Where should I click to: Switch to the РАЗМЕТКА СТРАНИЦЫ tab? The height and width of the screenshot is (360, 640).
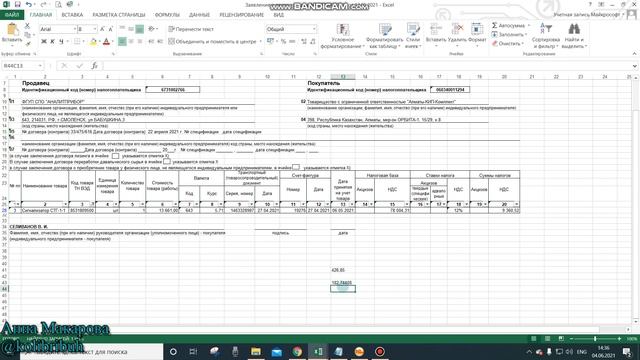click(x=119, y=15)
